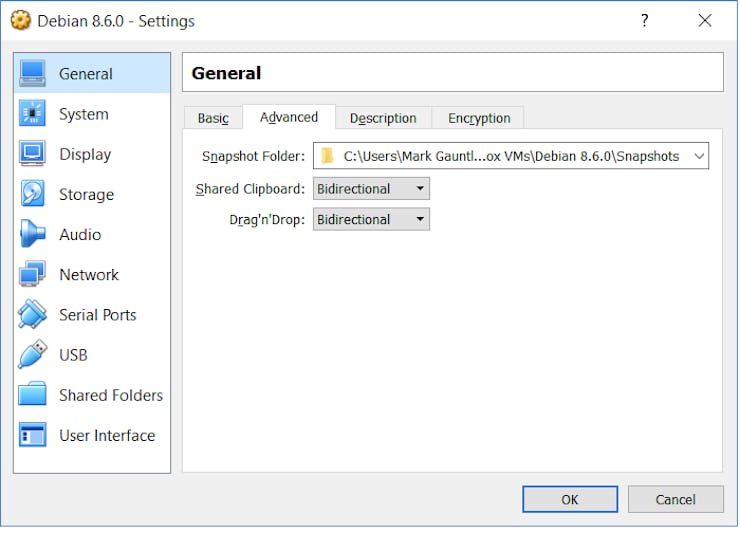Switch to the Basic tab
740x533 pixels.
(x=213, y=118)
